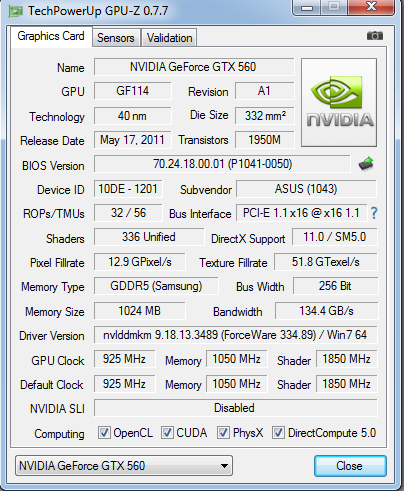The image size is (414, 491).
Task: Click the Shaders field 336 Unified
Action: [149, 237]
